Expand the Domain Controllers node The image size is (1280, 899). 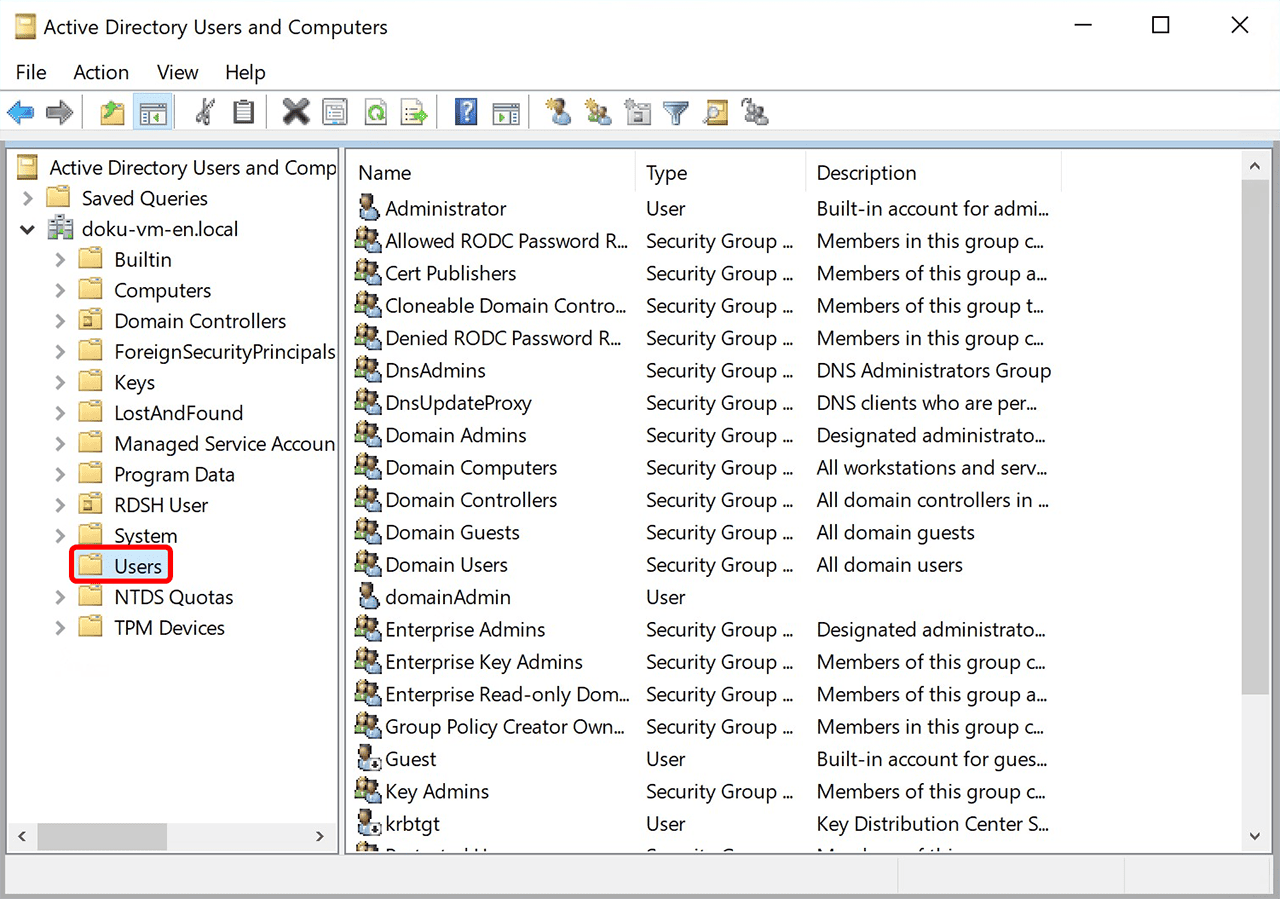pos(60,322)
